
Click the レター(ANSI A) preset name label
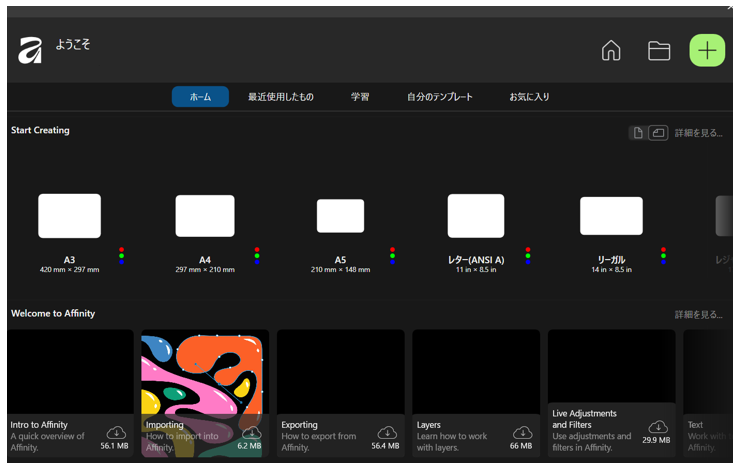(476, 260)
